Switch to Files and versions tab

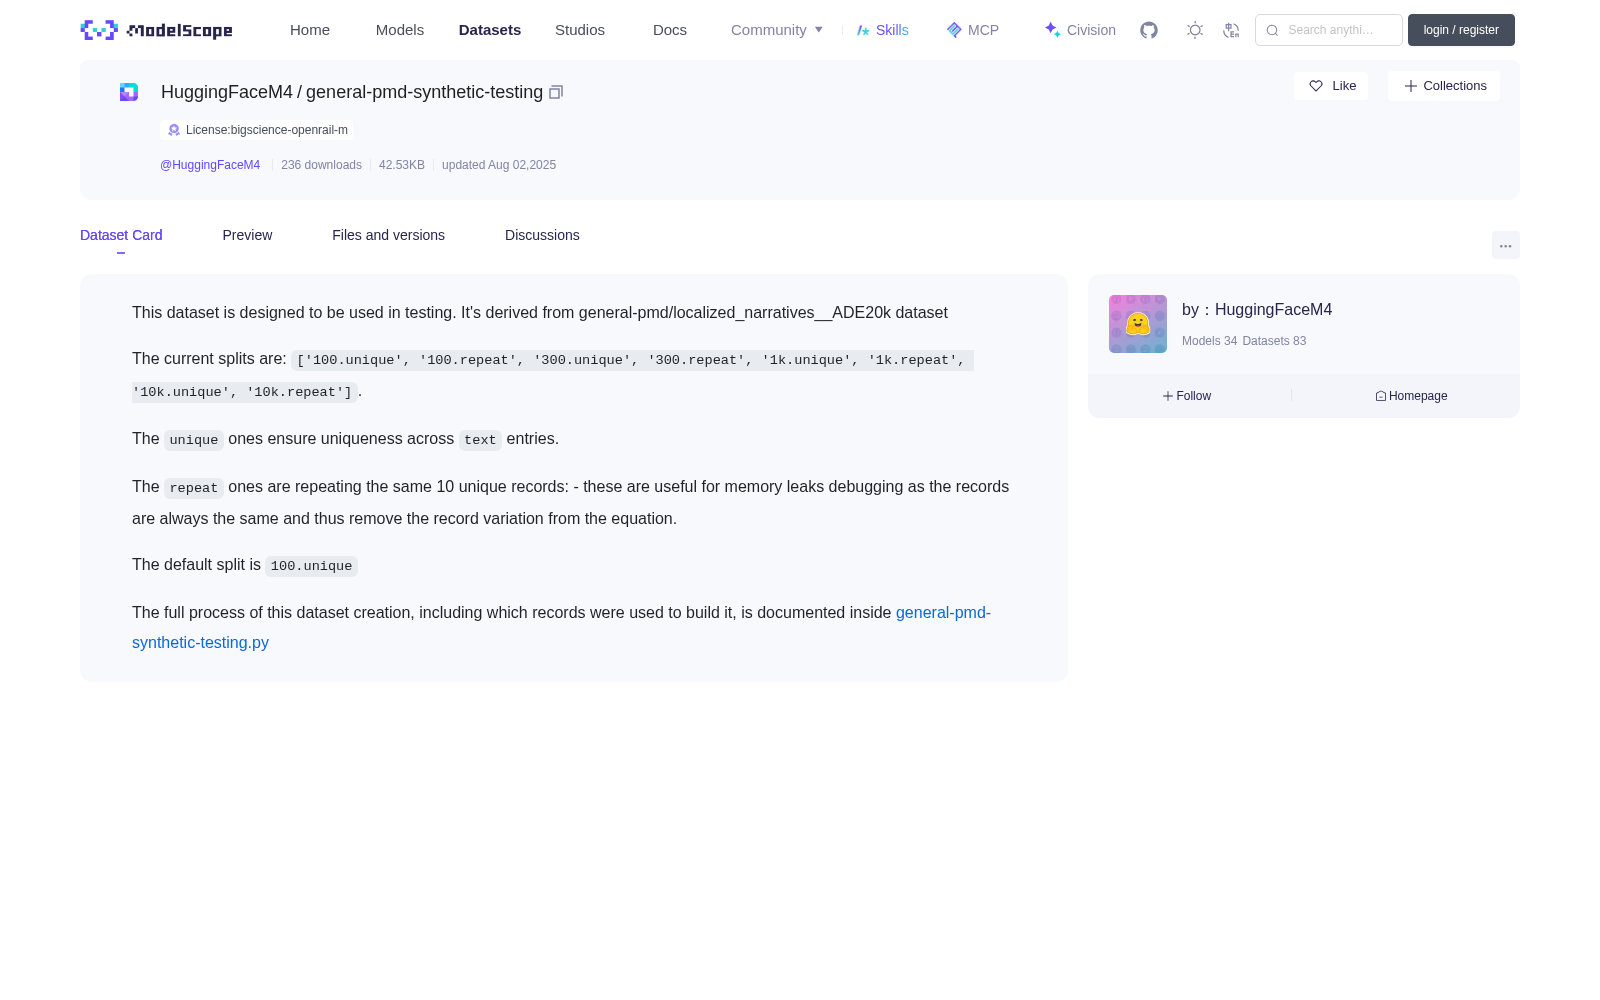[x=388, y=235]
